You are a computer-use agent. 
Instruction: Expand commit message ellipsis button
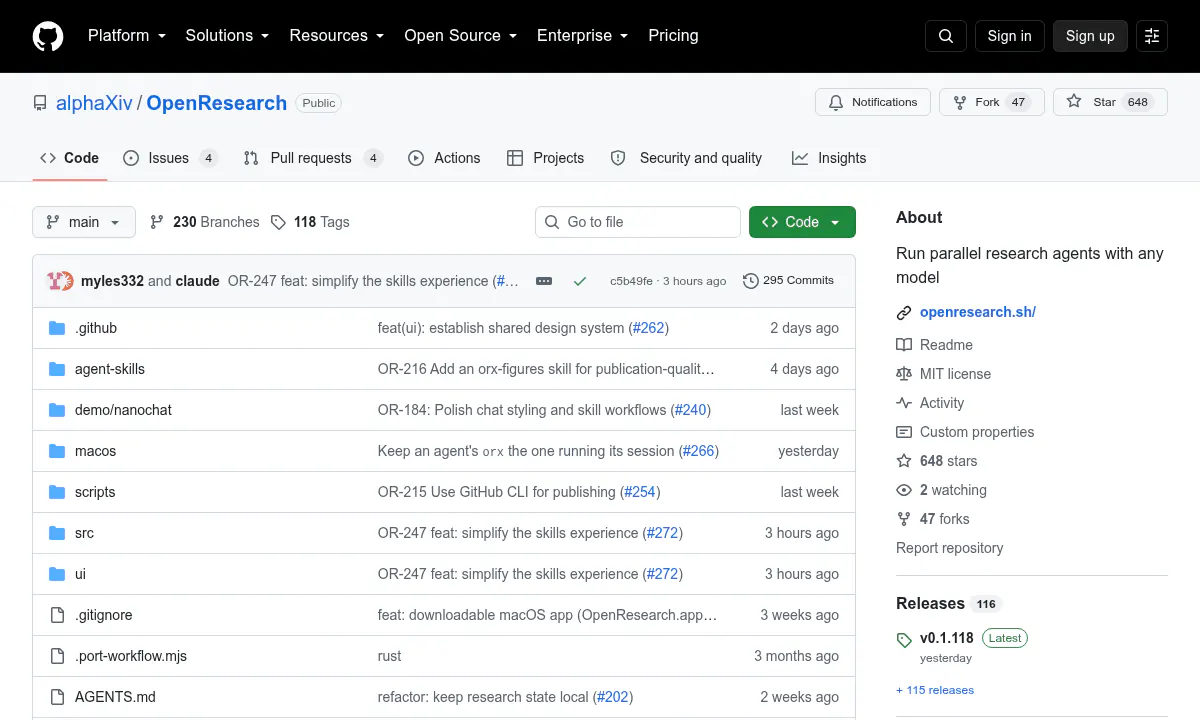pos(544,281)
